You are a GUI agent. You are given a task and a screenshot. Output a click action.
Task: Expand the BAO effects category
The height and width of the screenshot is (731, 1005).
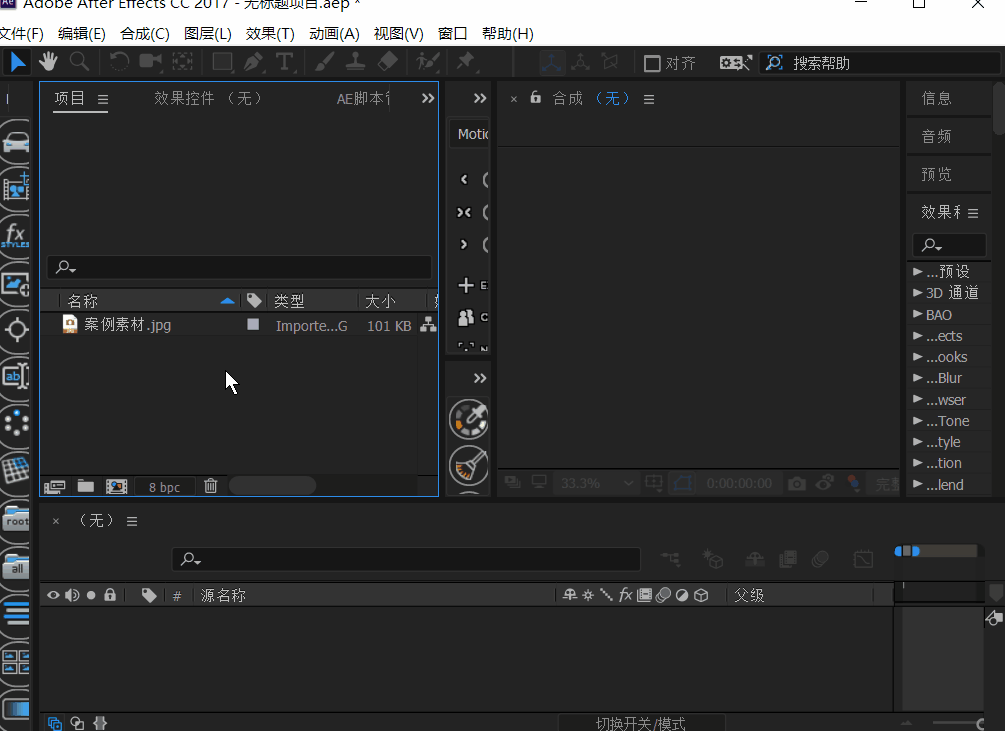(918, 314)
